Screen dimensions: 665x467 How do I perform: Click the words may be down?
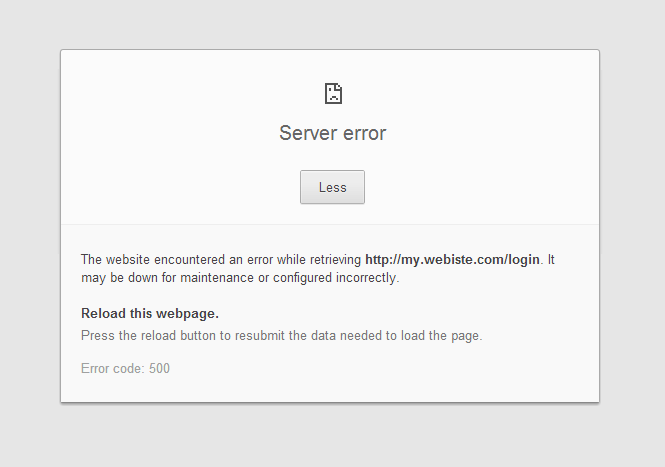(112, 278)
